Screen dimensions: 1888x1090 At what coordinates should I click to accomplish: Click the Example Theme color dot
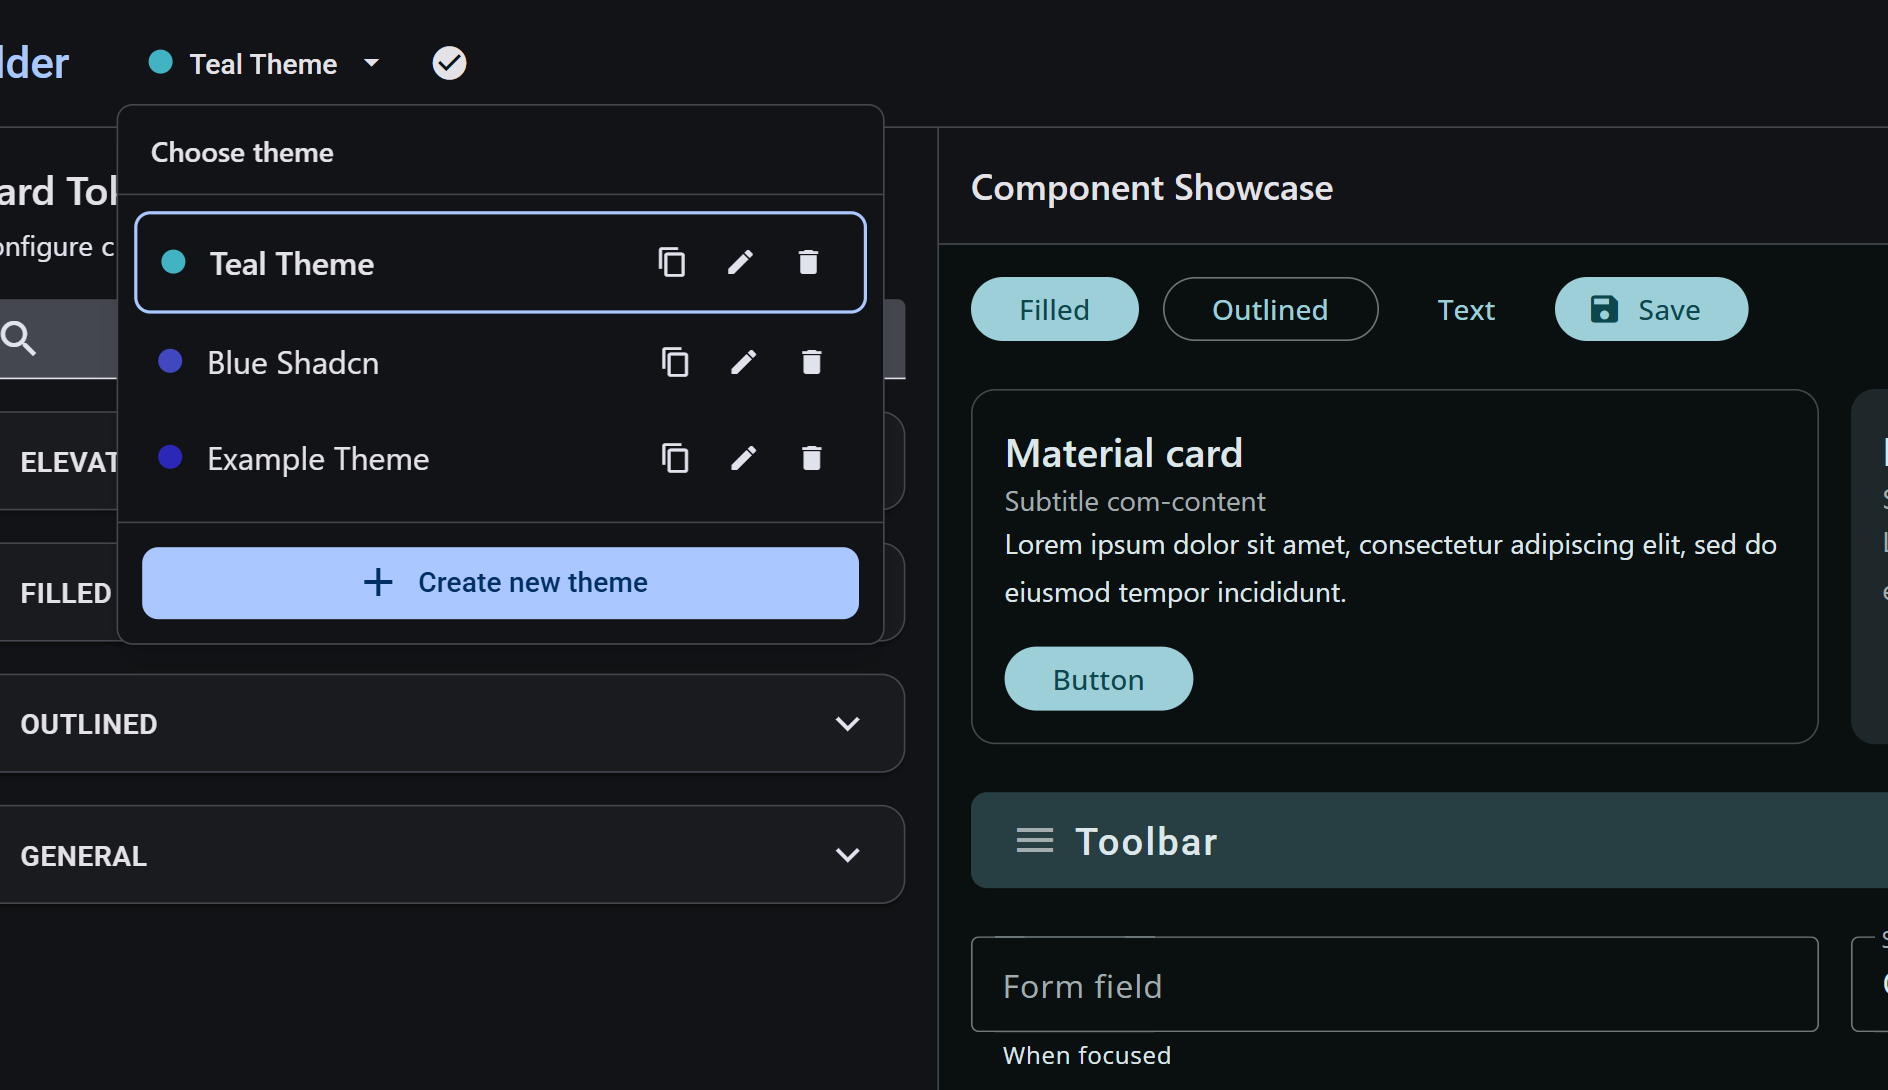coord(170,457)
